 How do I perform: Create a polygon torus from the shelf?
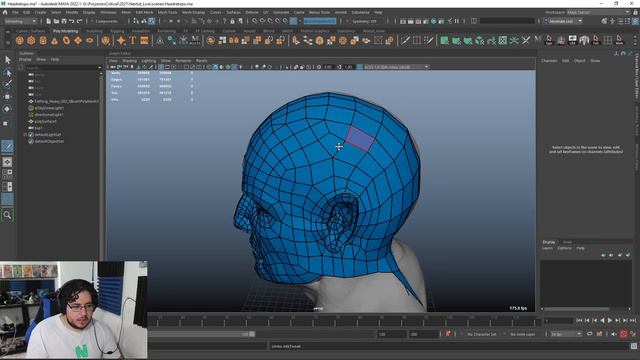(66, 40)
